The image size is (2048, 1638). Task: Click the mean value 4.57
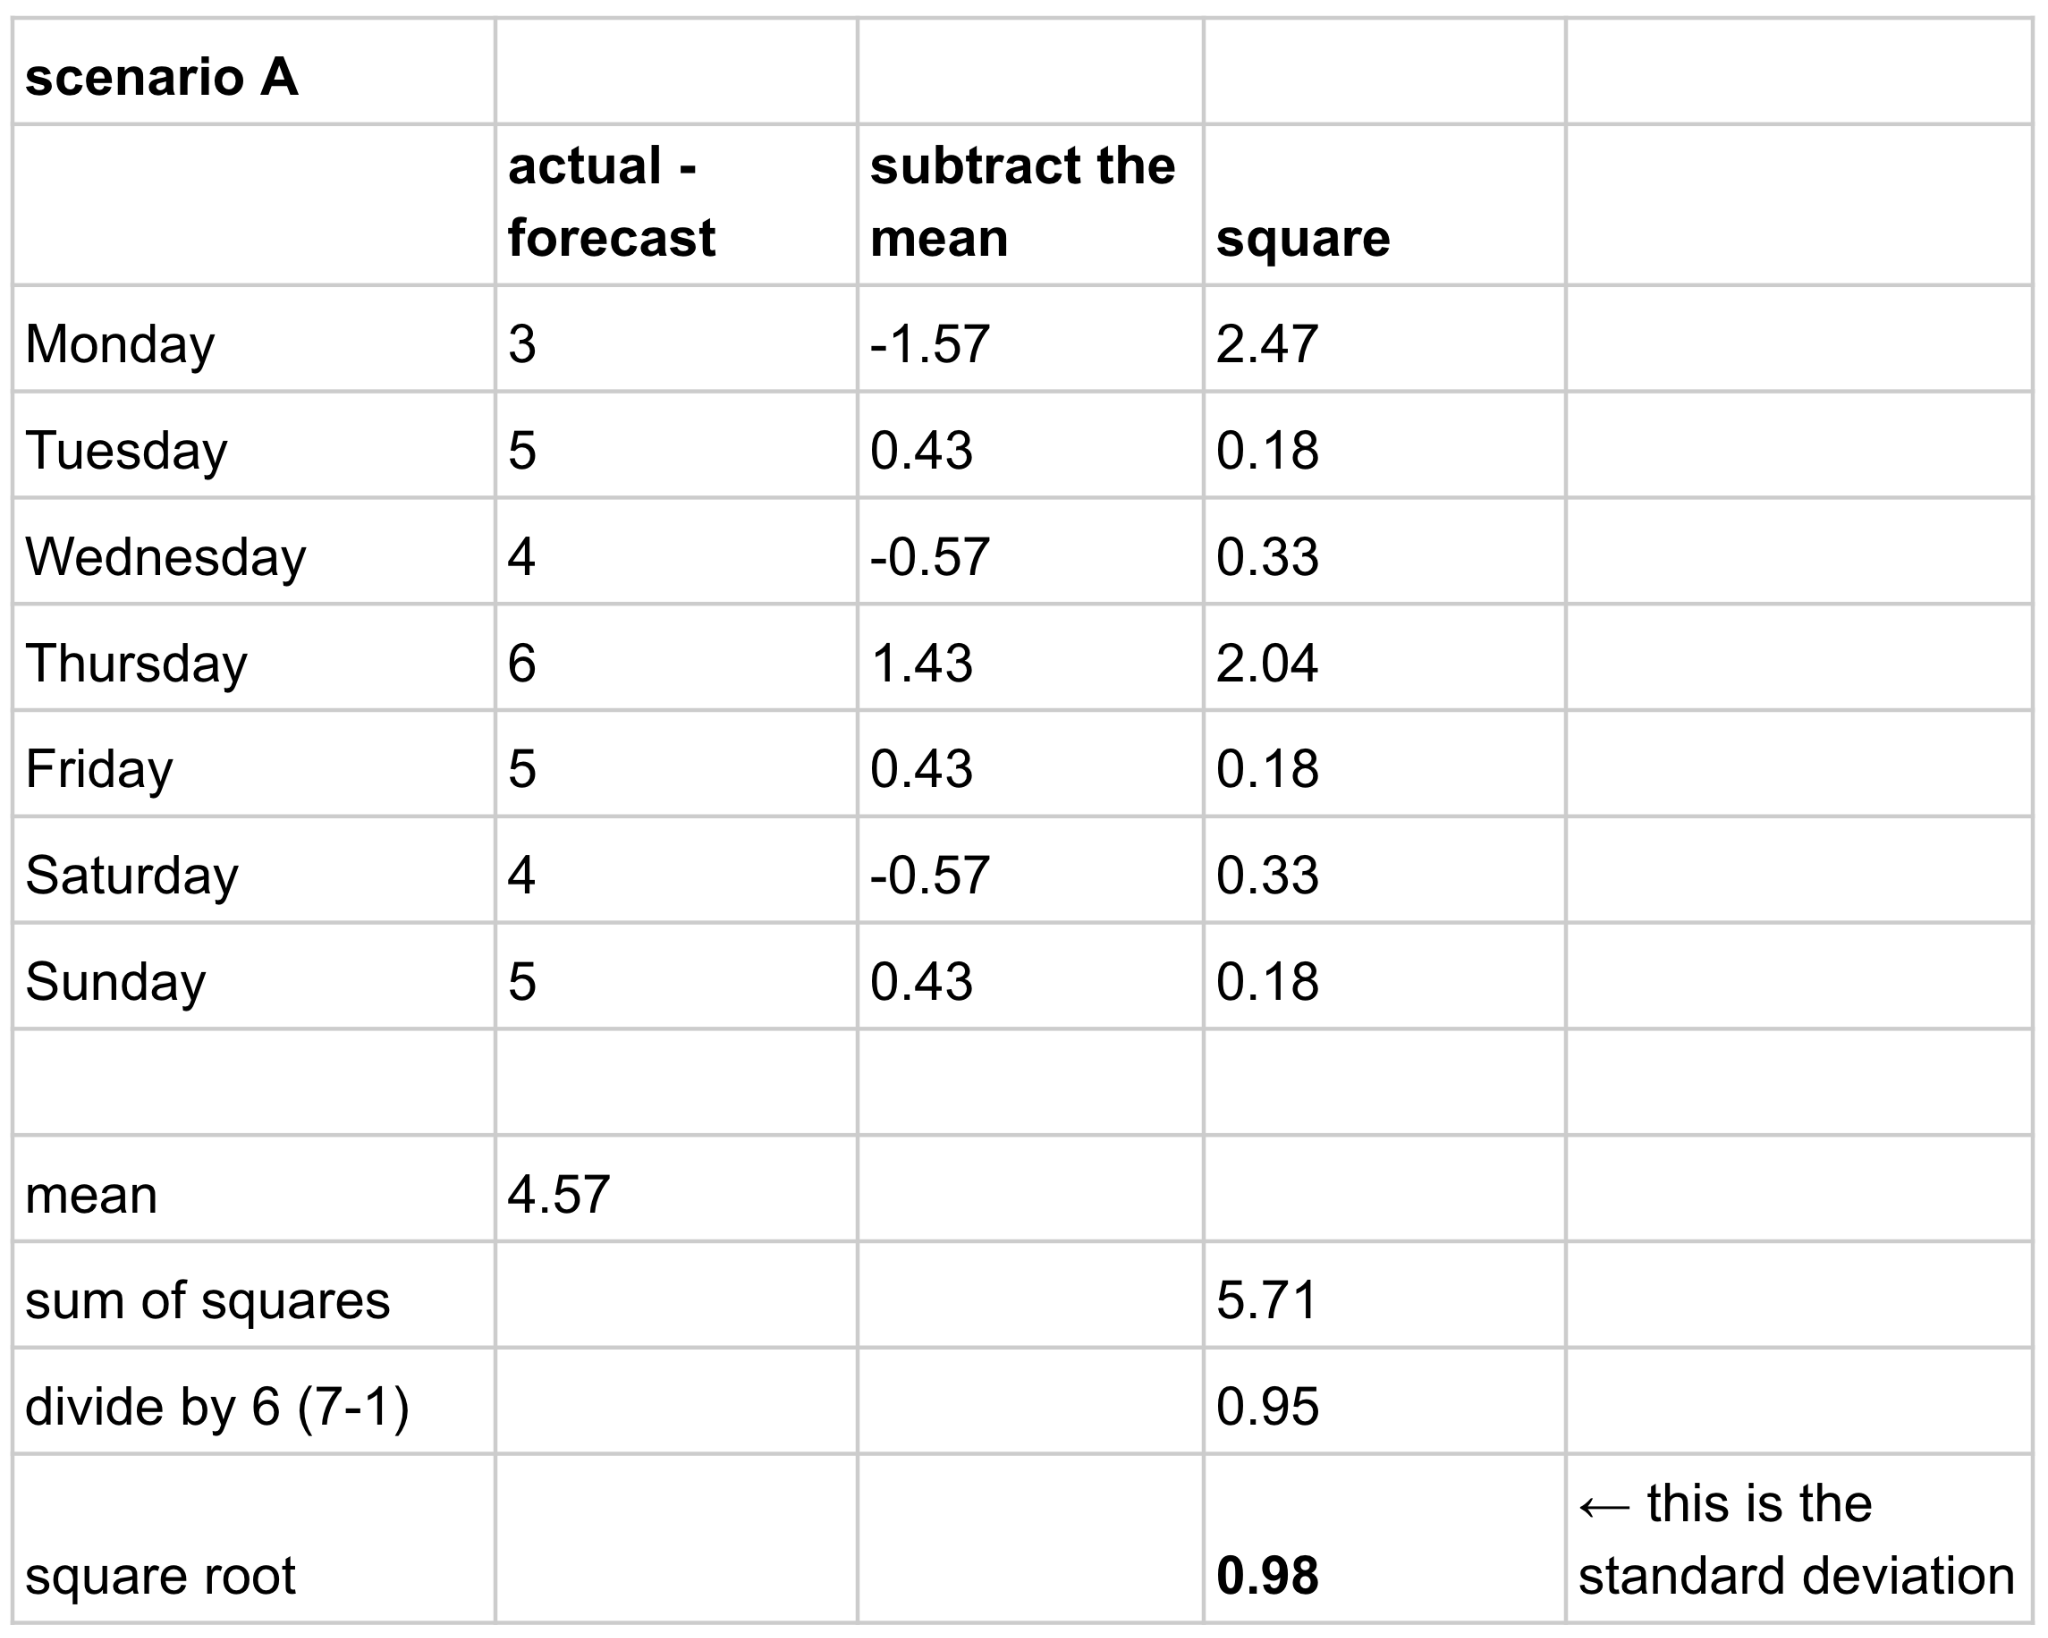pos(558,1193)
